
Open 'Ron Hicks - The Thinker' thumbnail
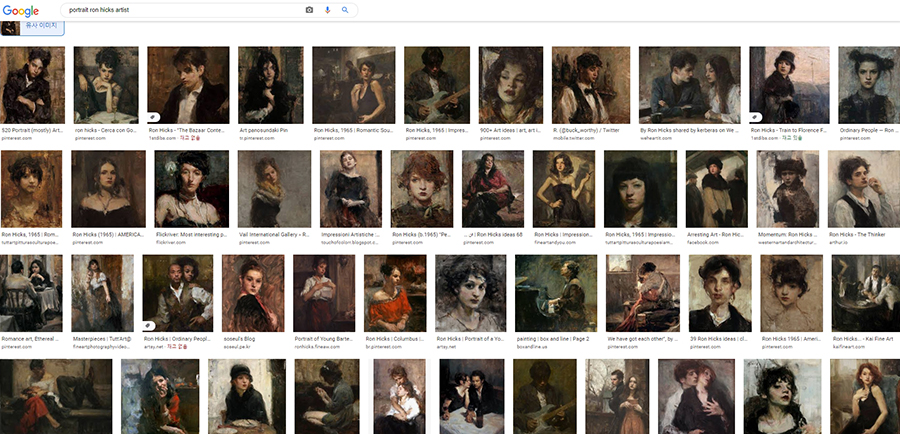[864, 189]
